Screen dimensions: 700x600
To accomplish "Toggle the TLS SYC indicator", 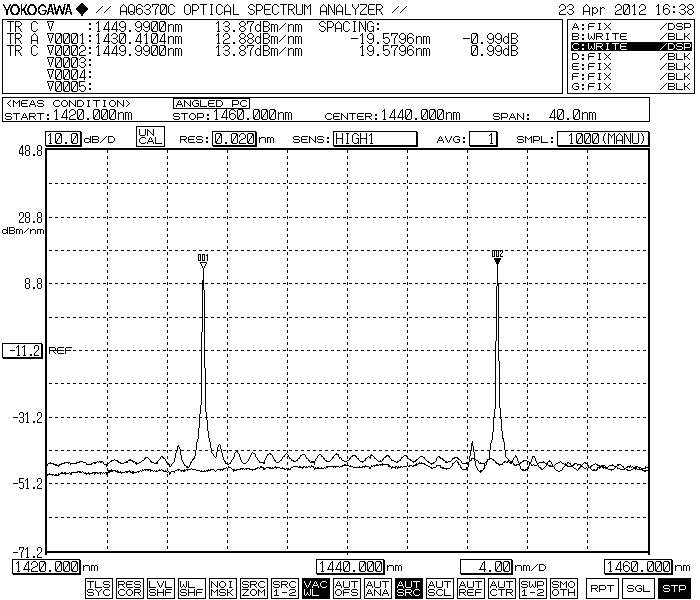I will [x=99, y=588].
